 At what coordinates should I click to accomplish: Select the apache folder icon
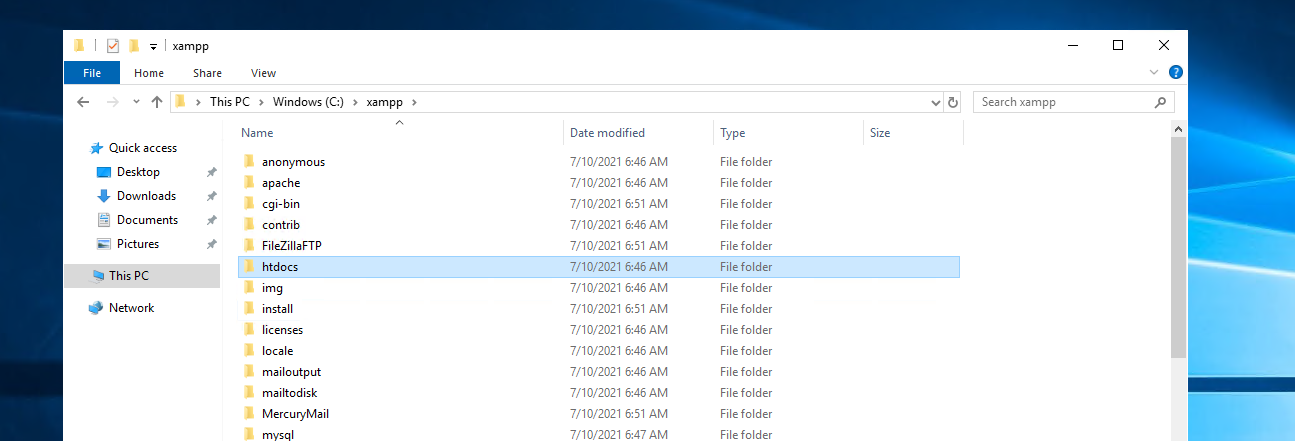(x=250, y=182)
